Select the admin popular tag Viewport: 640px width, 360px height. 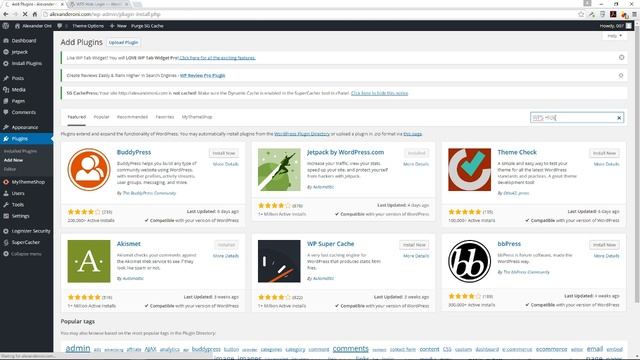(x=78, y=348)
